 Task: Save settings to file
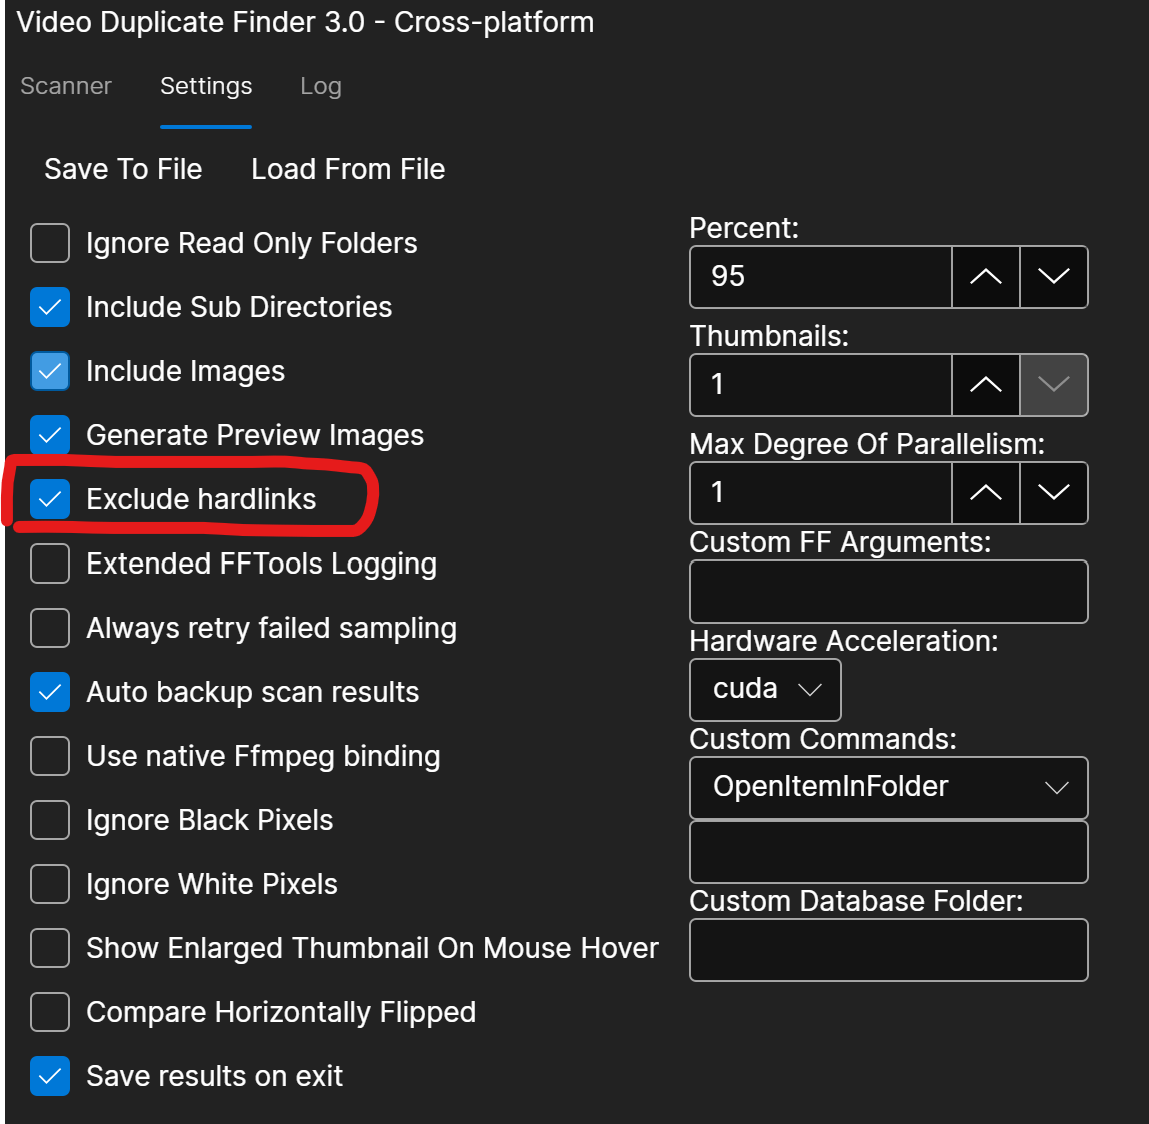(122, 169)
